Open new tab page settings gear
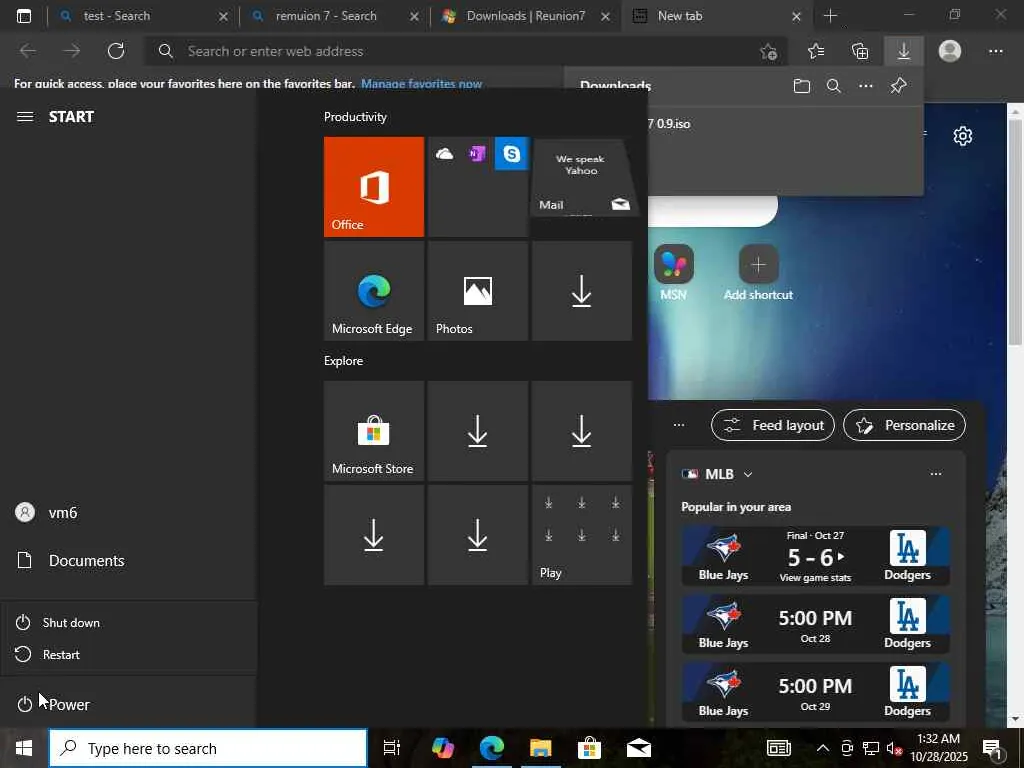Screen dimensions: 1024x768 tap(963, 136)
